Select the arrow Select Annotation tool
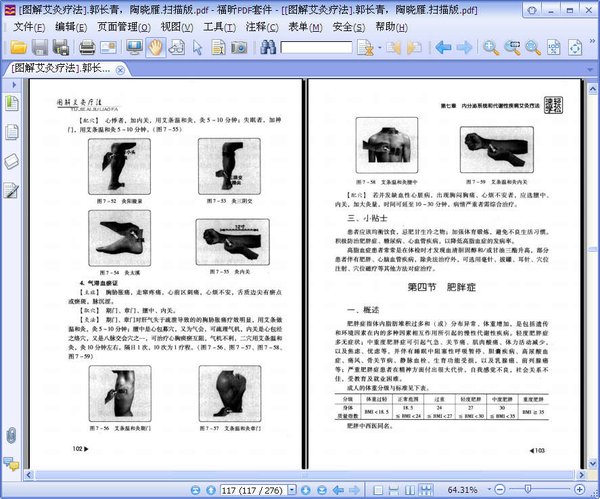600x499 pixels. coord(197,47)
